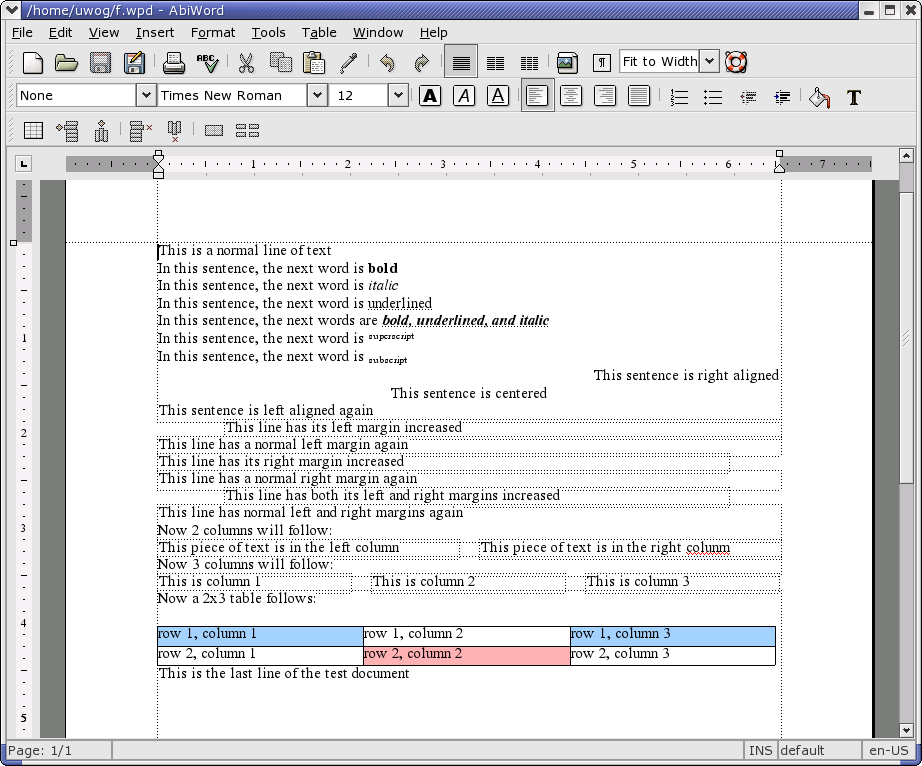Viewport: 922px width, 766px height.
Task: Insert an image using the picture icon
Action: (x=567, y=63)
